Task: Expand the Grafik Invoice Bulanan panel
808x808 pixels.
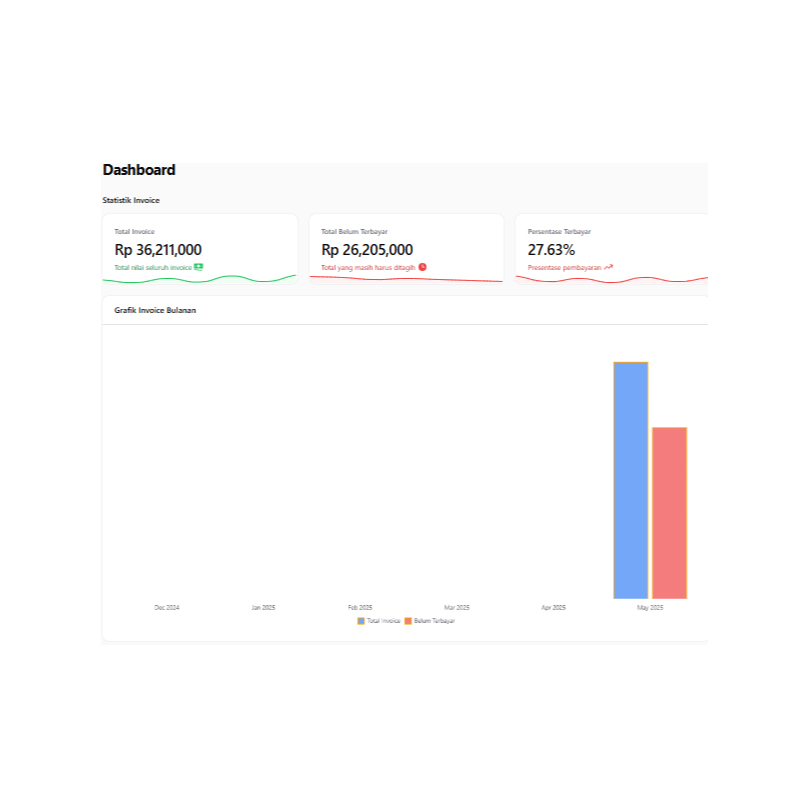Action: point(155,310)
